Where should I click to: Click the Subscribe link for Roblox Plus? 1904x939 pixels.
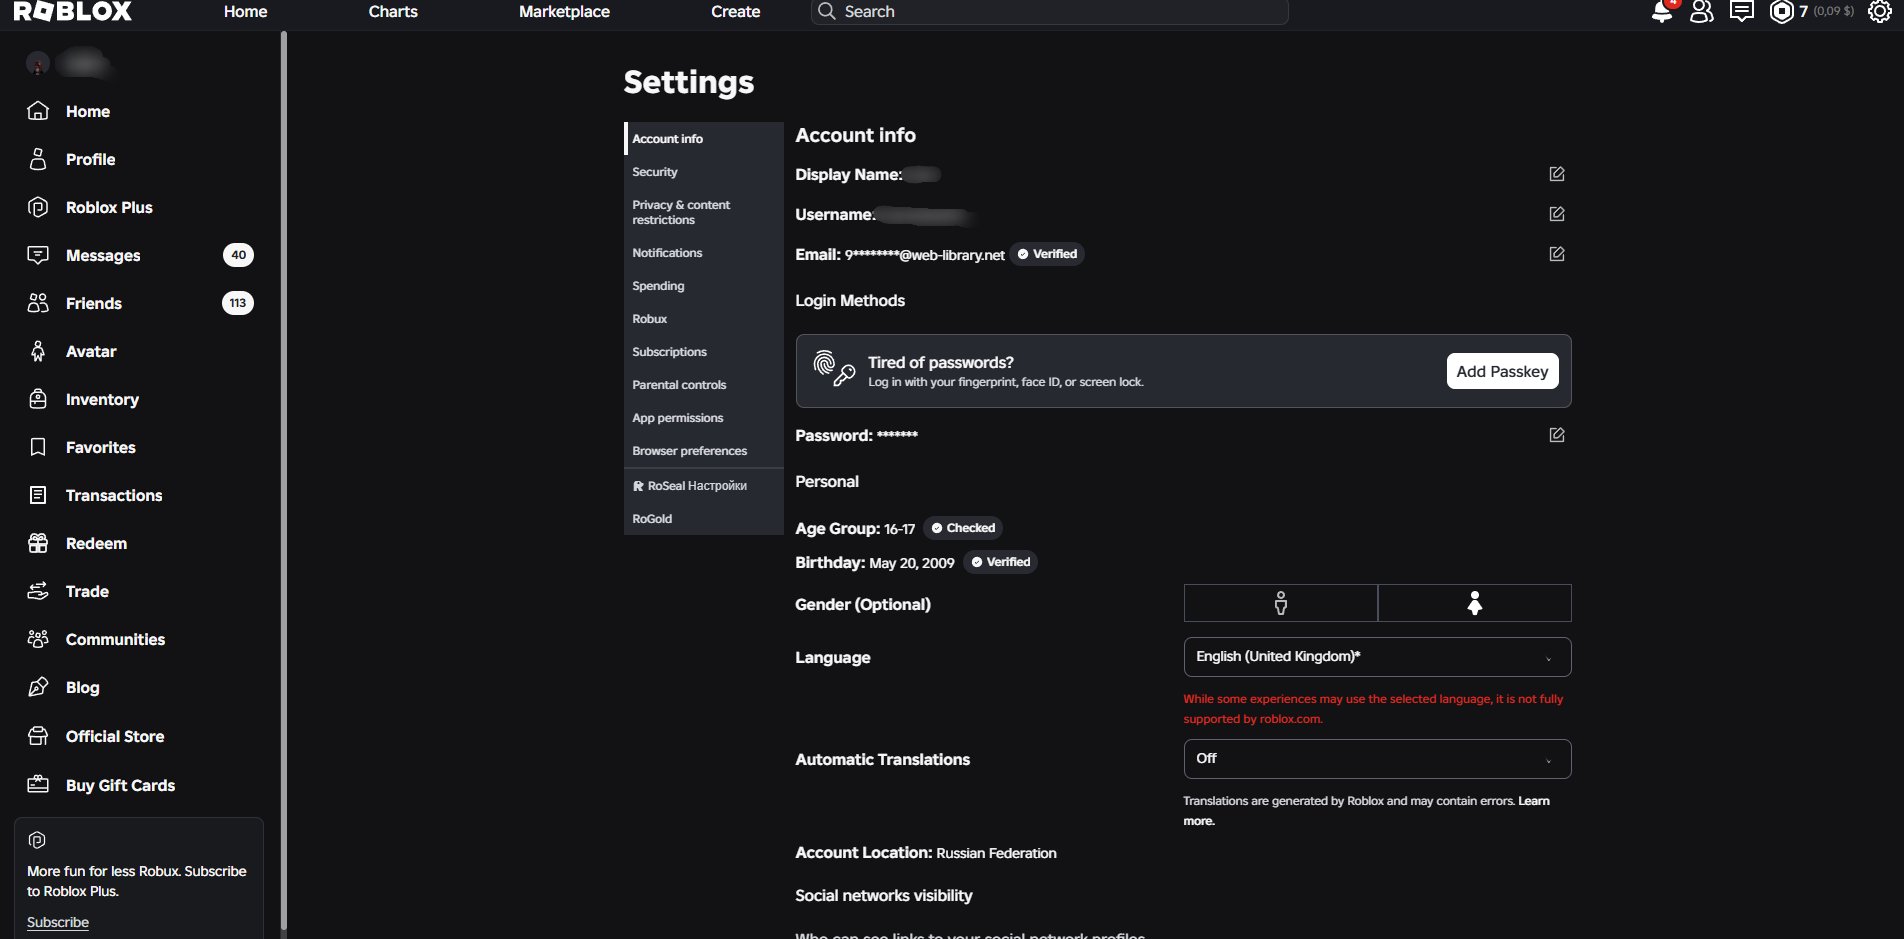click(58, 922)
